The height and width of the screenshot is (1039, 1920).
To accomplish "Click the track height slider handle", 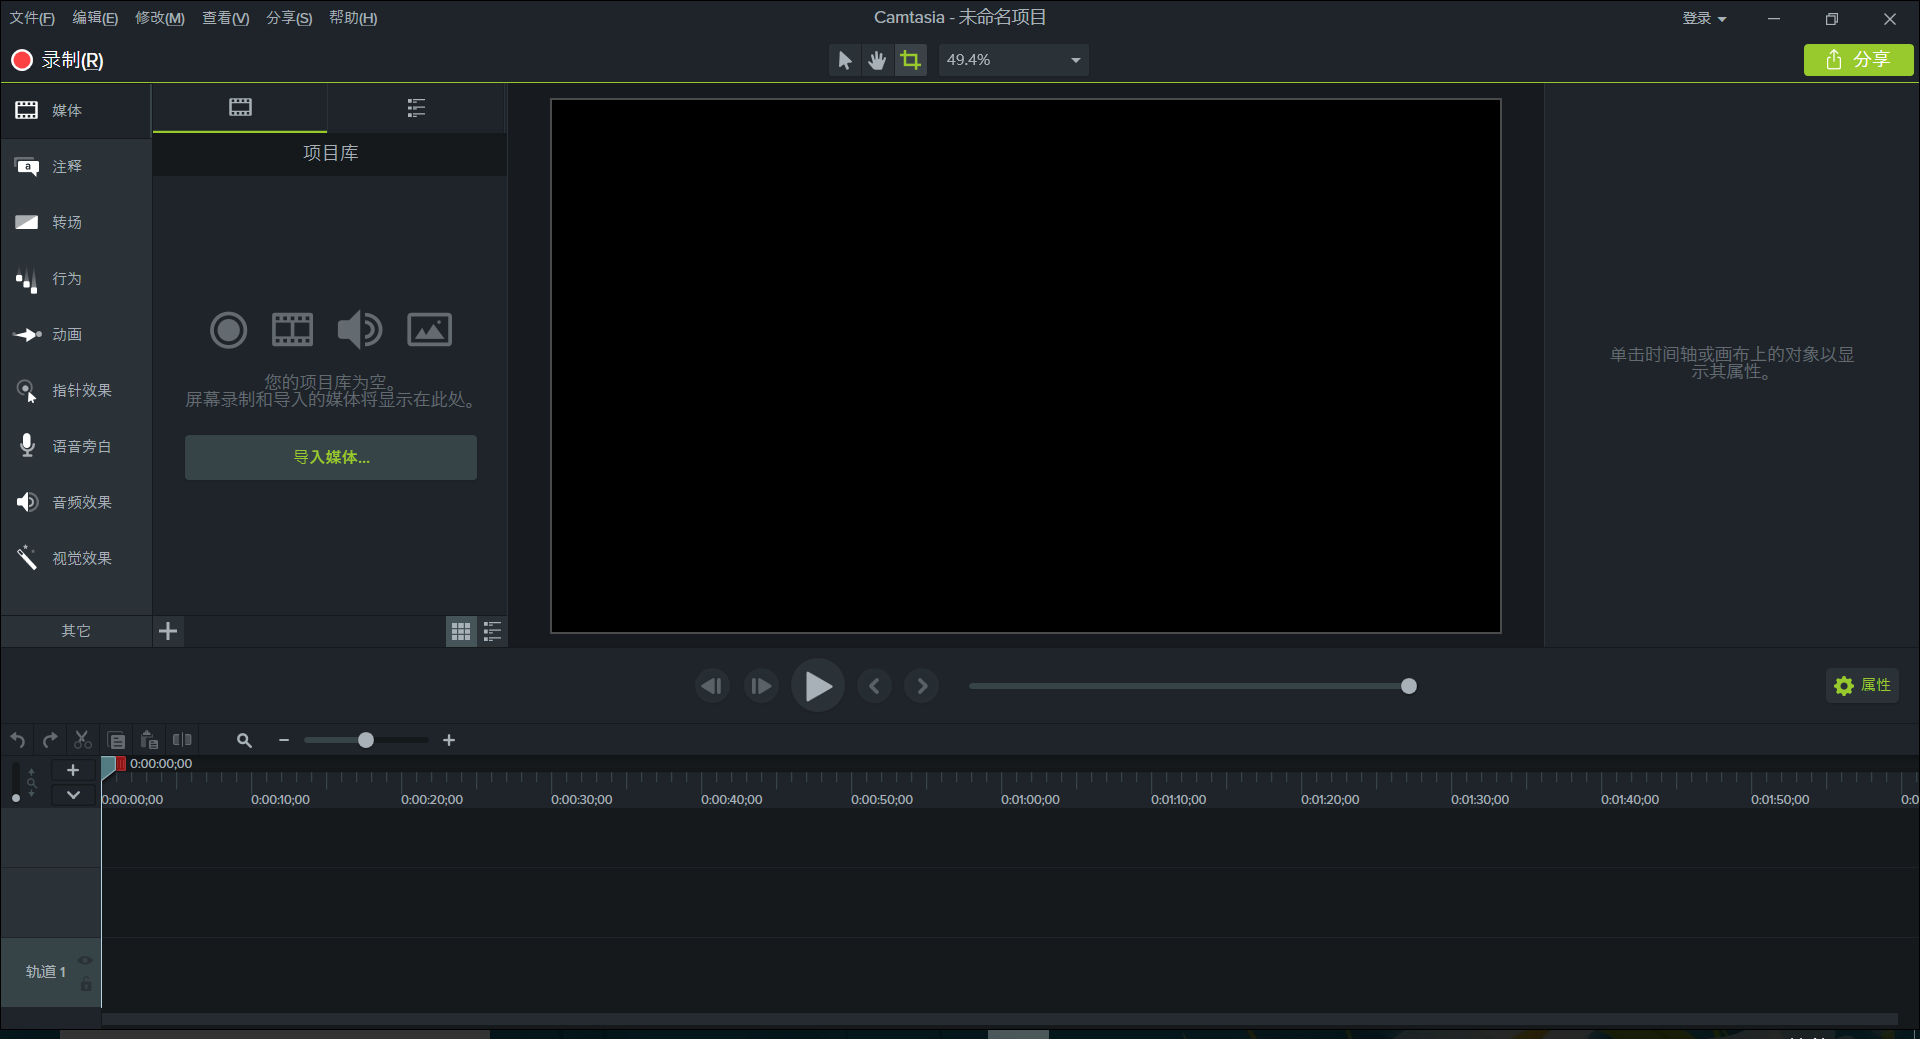I will click(x=15, y=798).
